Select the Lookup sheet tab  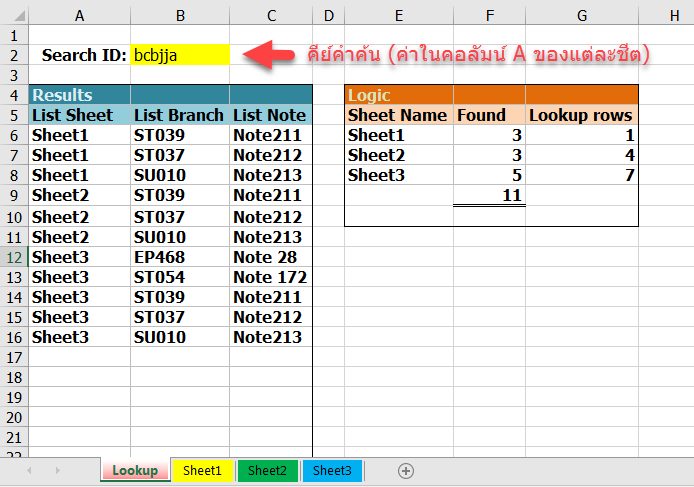click(135, 470)
